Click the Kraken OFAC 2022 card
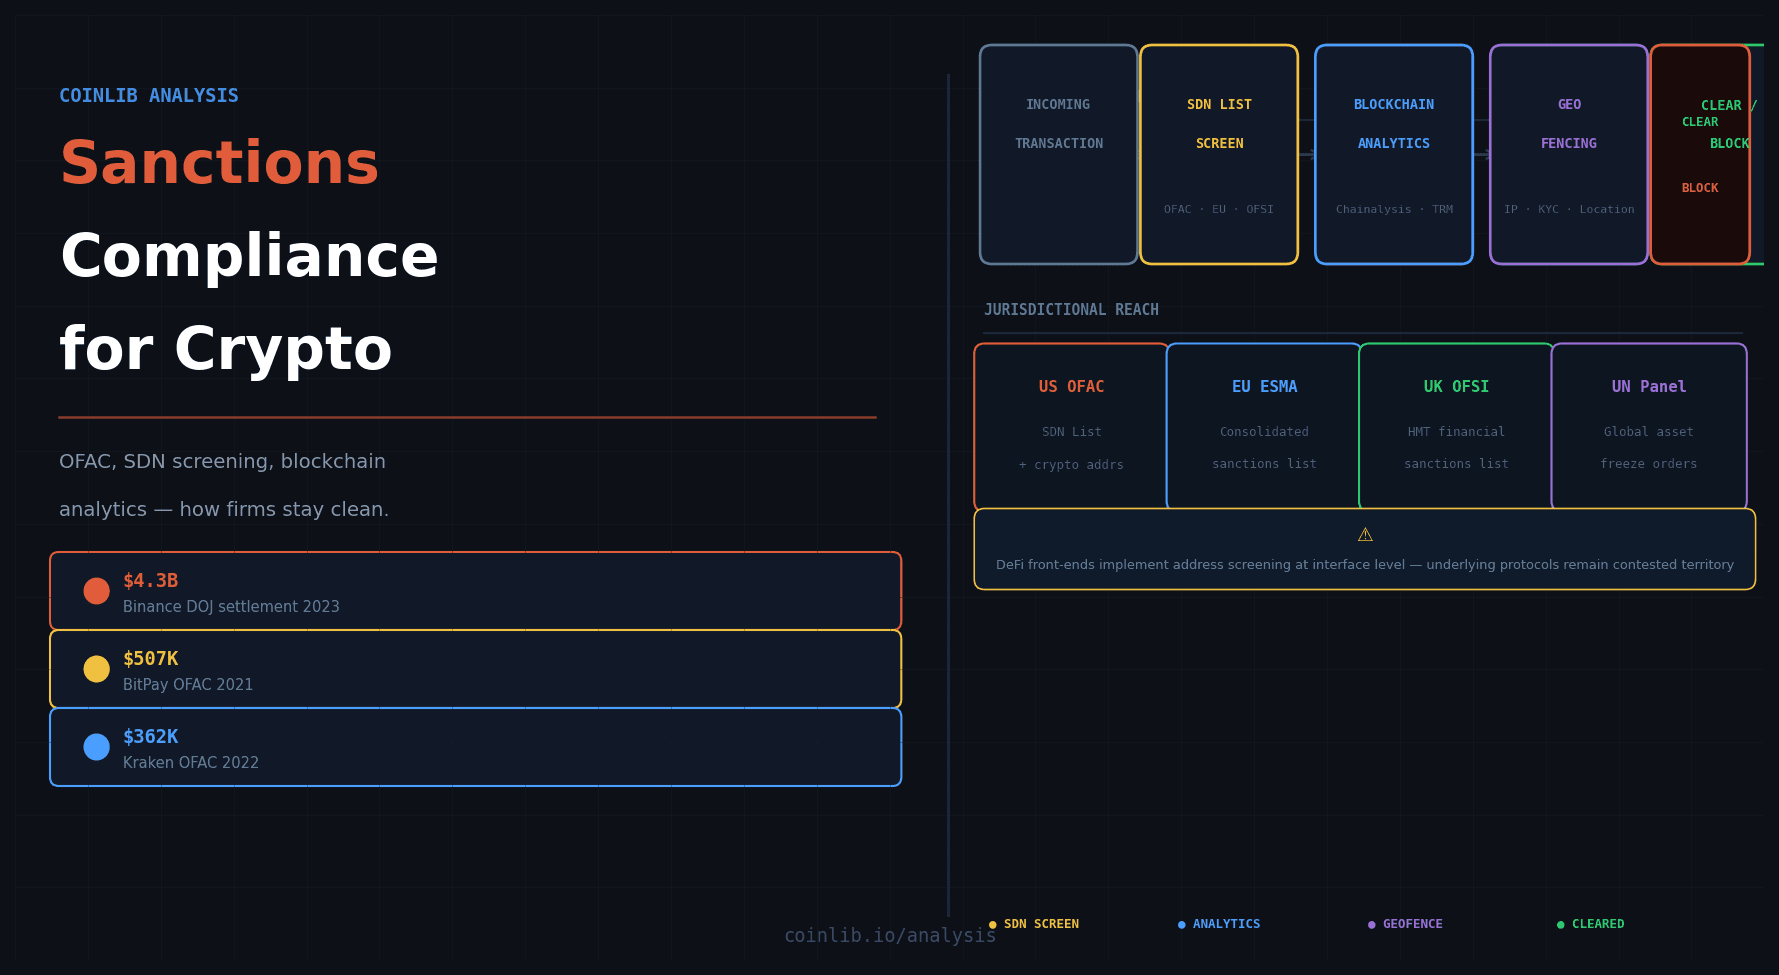The height and width of the screenshot is (975, 1779). tap(475, 747)
